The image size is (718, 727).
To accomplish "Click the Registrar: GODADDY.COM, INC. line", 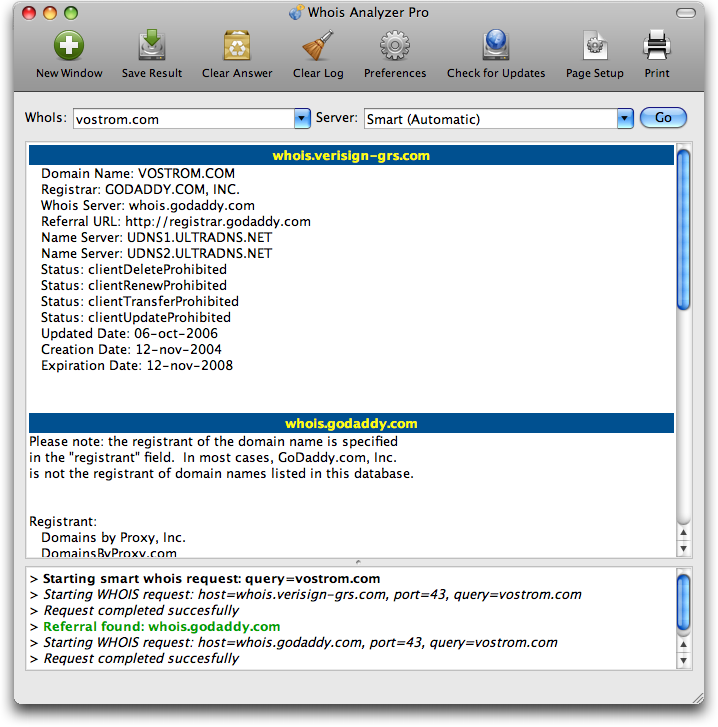I will pos(140,190).
